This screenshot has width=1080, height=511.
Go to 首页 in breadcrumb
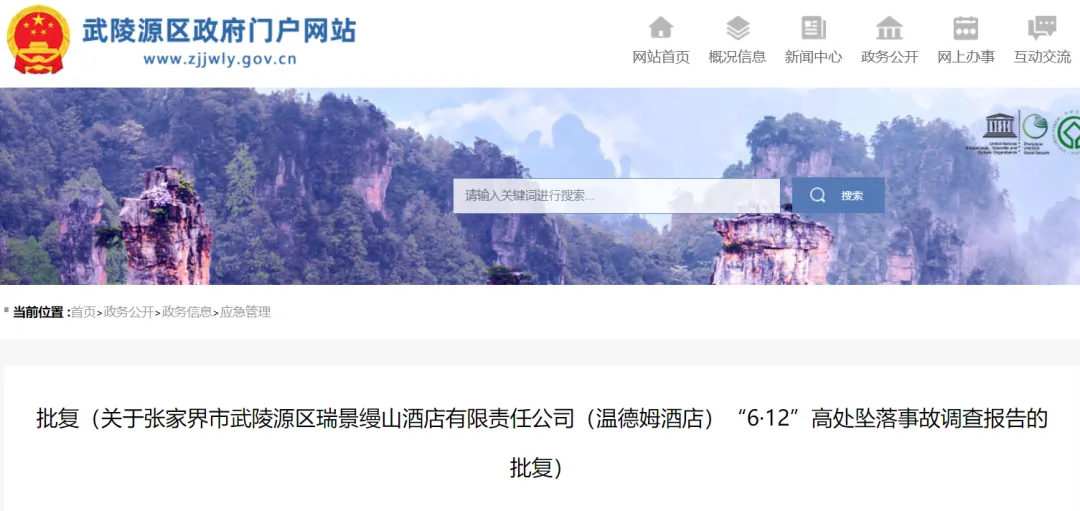click(83, 312)
